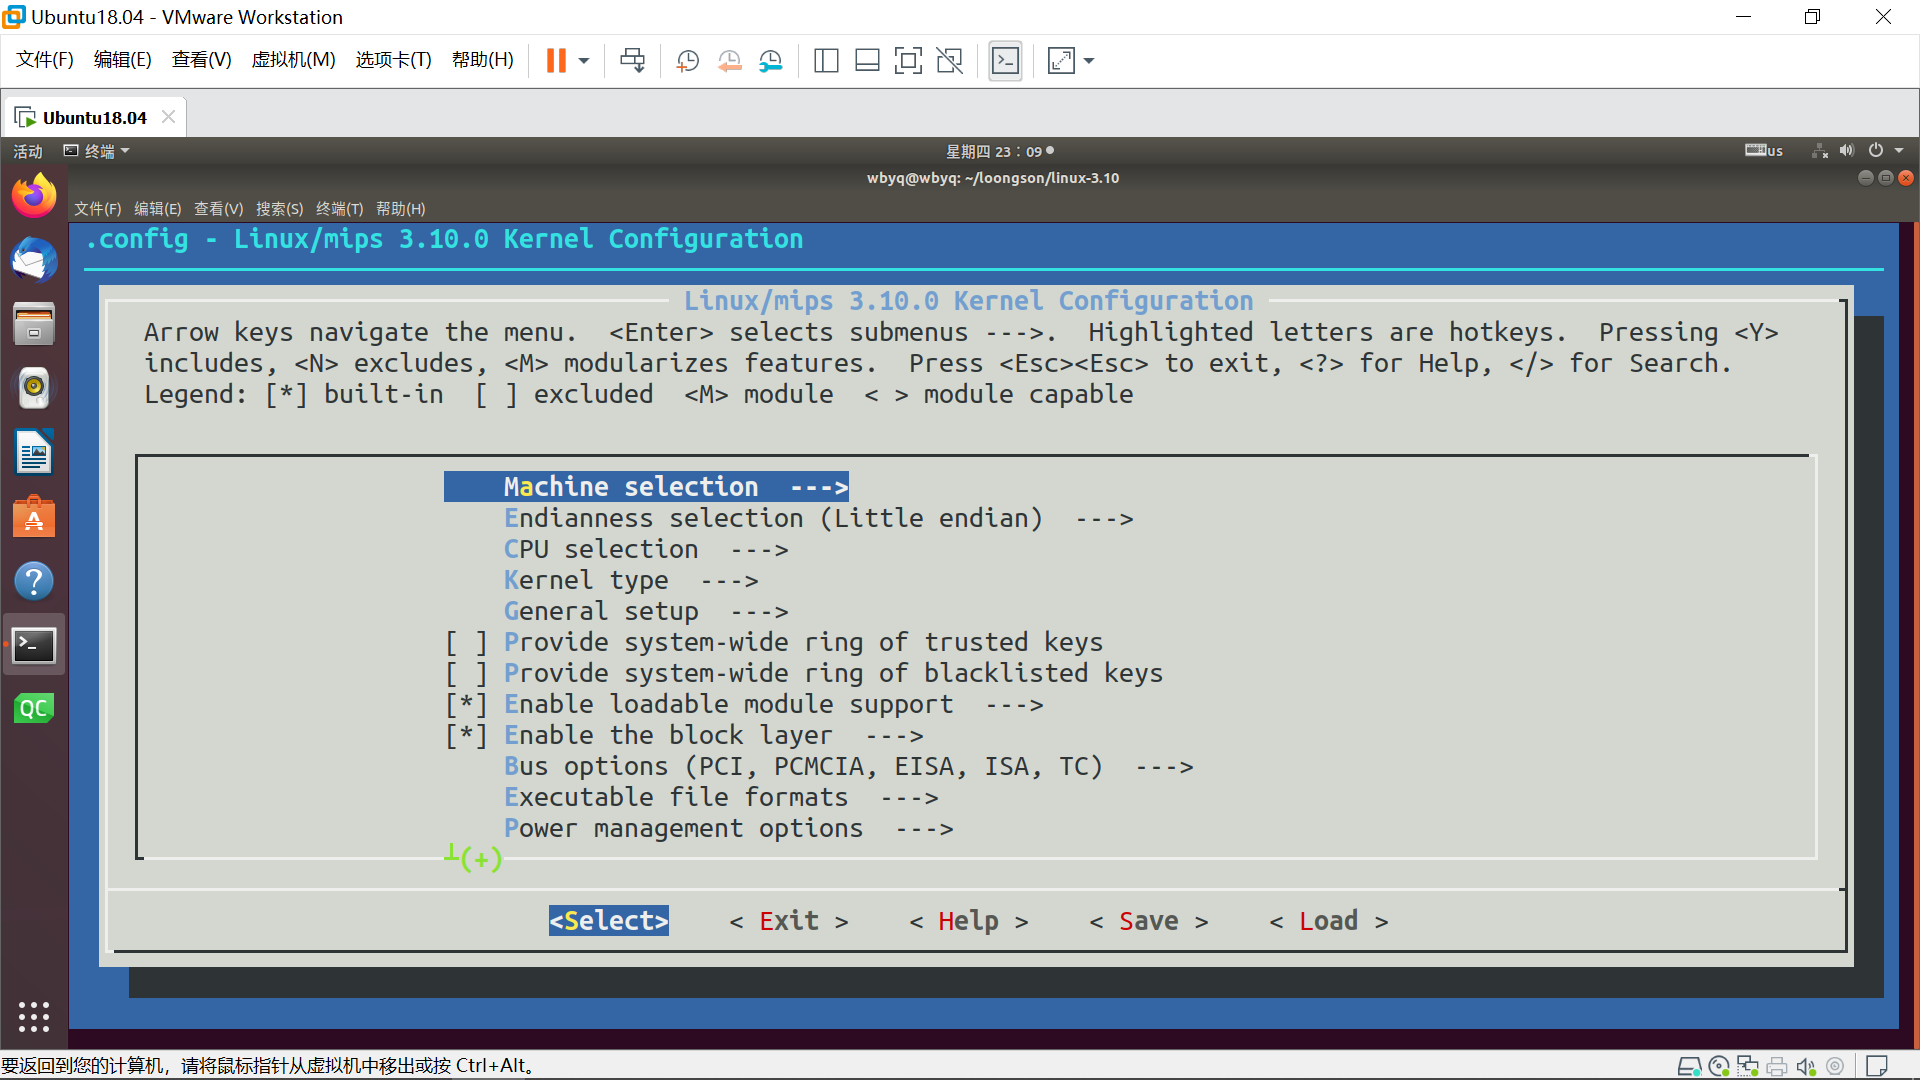
Task: Click the send Ctrl+Alt+Del toolbar icon
Action: 632,61
